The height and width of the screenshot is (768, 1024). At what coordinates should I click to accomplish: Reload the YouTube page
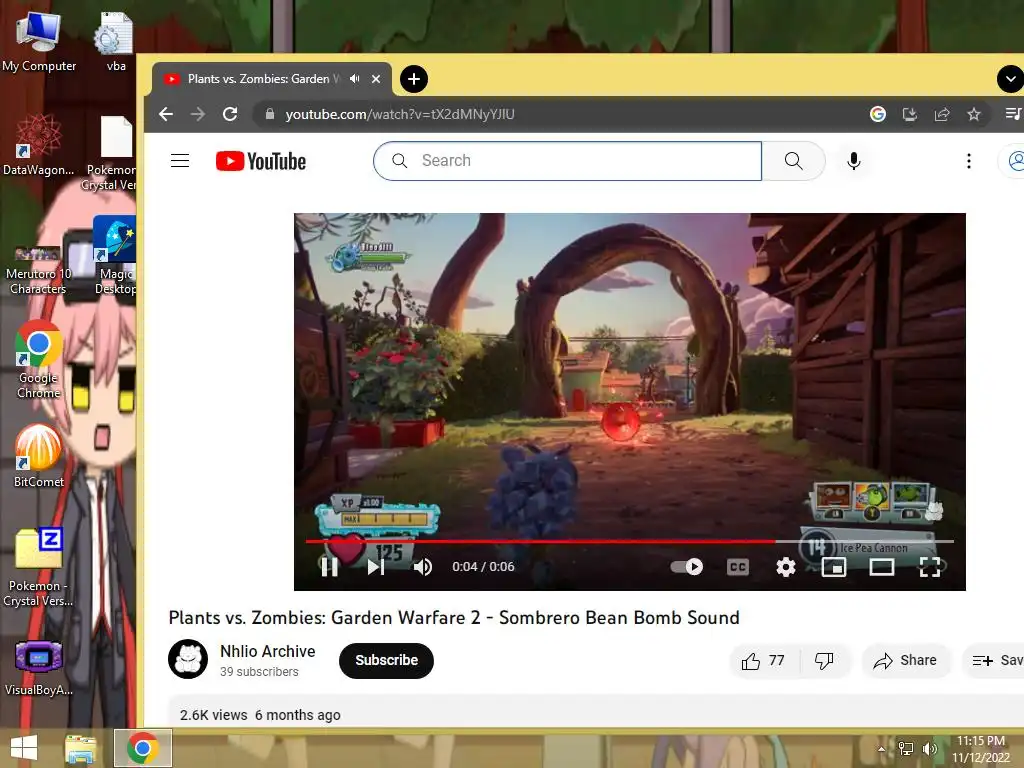pyautogui.click(x=230, y=114)
